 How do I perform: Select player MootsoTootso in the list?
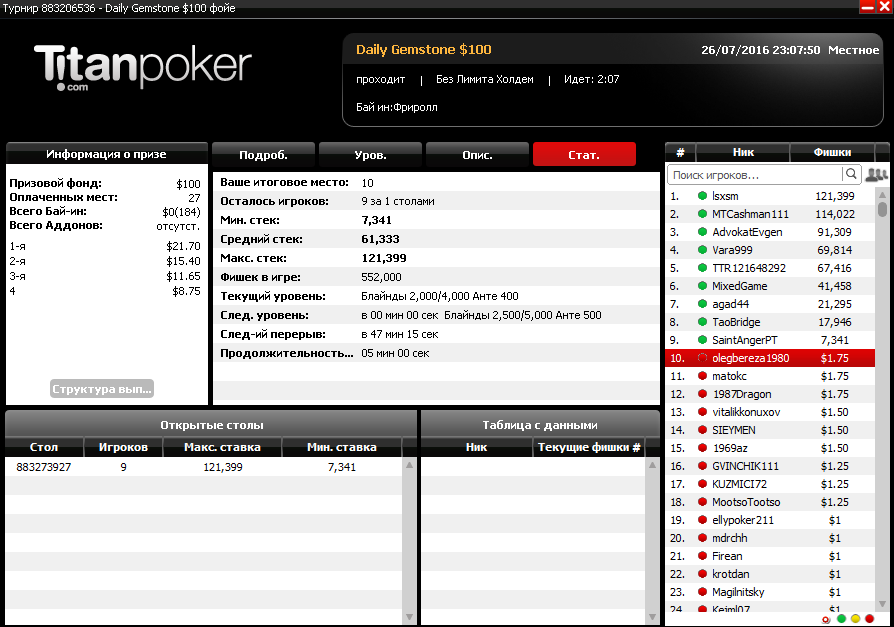pyautogui.click(x=770, y=502)
